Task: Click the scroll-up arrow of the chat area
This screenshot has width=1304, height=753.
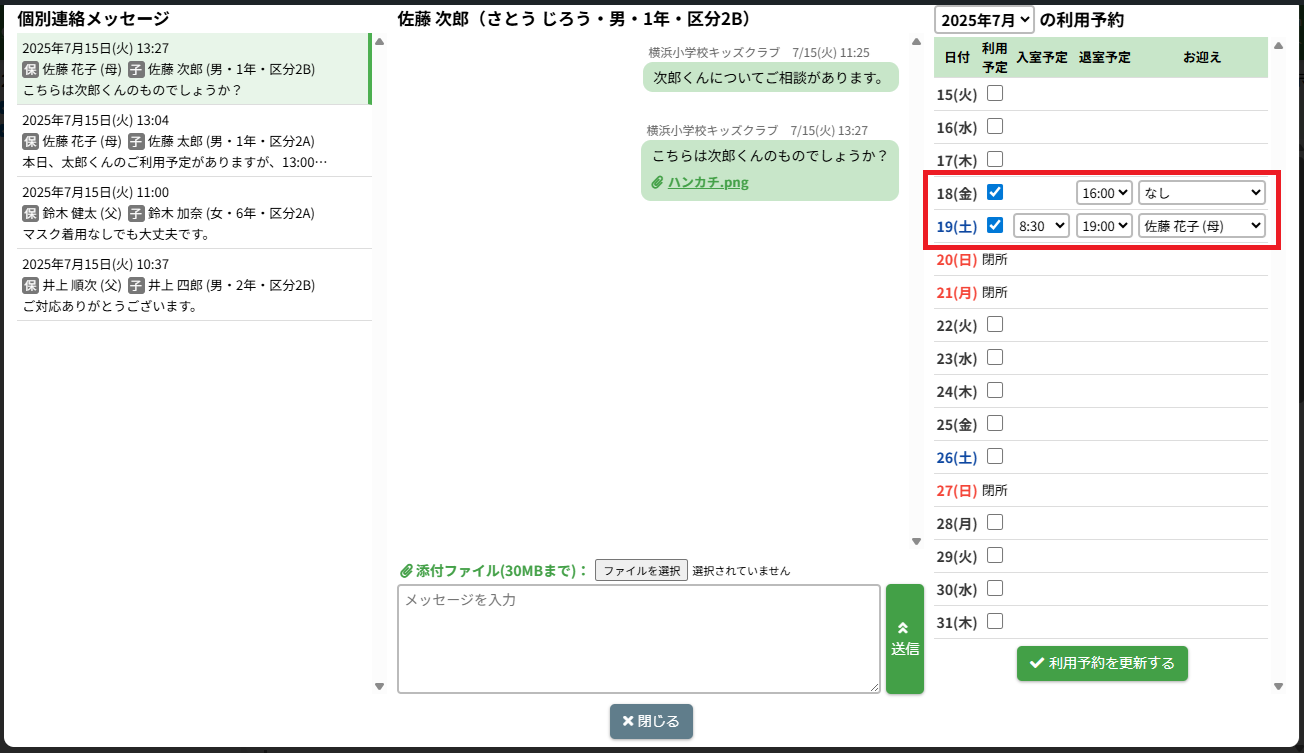Action: pos(916,42)
